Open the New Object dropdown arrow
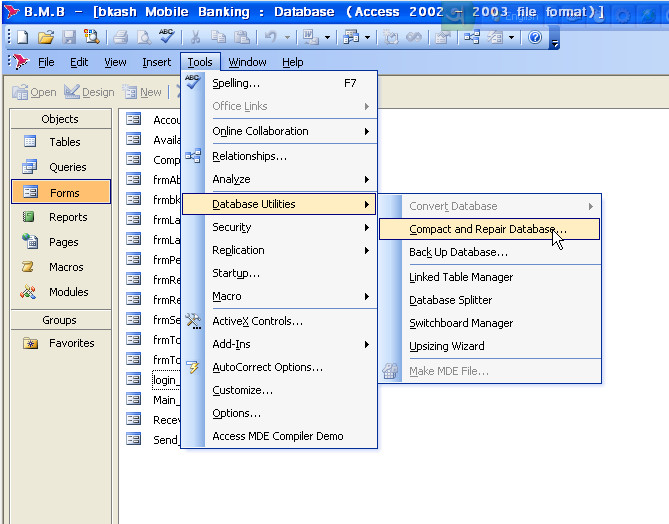The image size is (669, 524). [512, 38]
